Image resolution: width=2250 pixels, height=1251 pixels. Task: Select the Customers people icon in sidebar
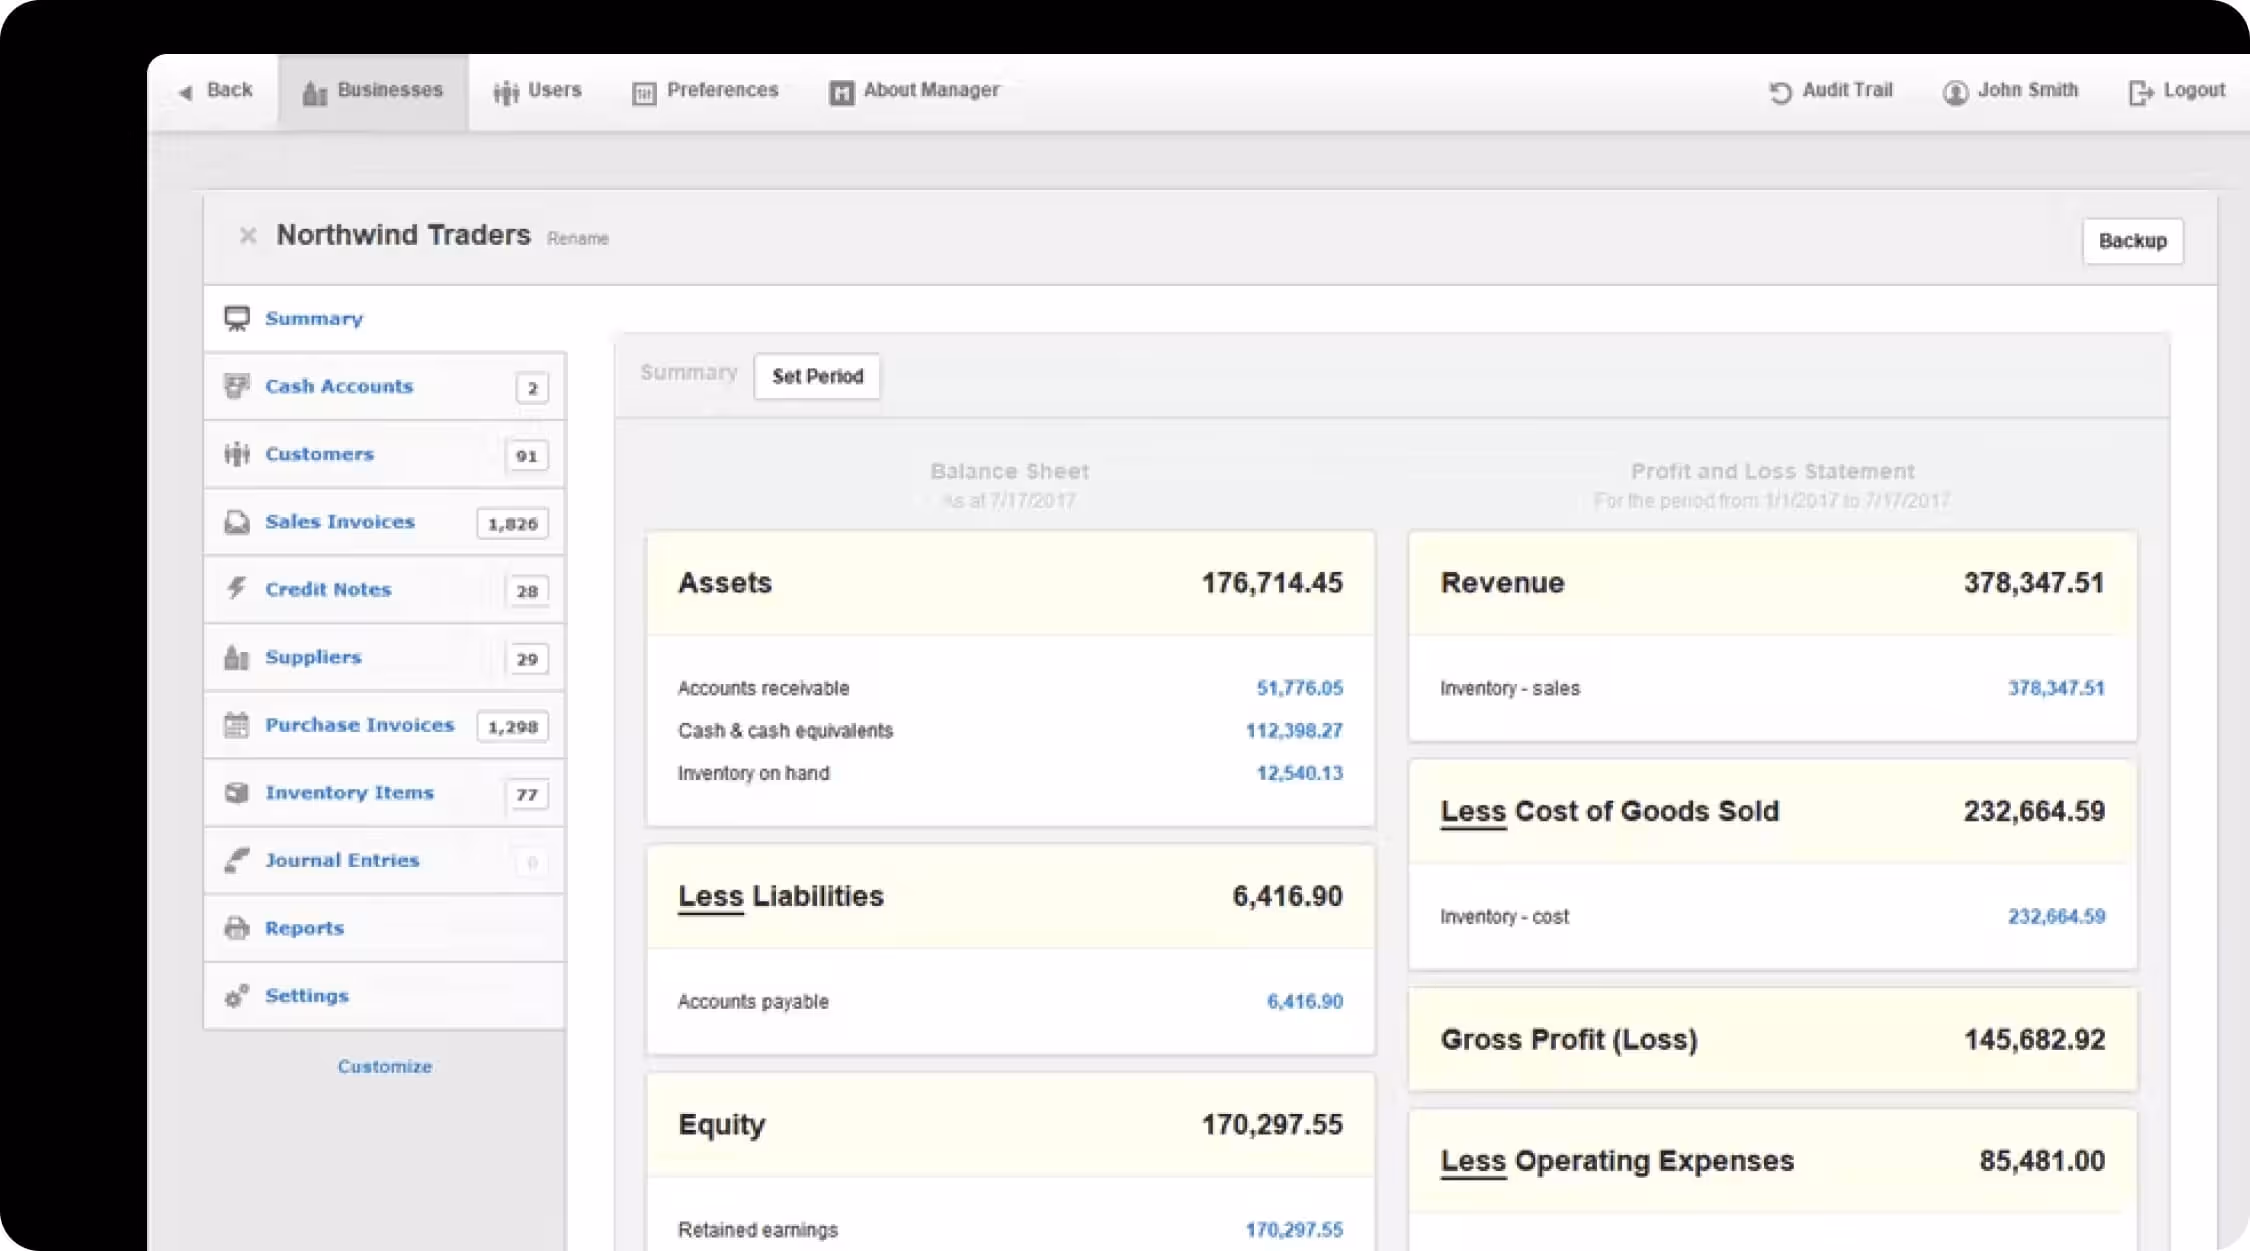(x=237, y=453)
